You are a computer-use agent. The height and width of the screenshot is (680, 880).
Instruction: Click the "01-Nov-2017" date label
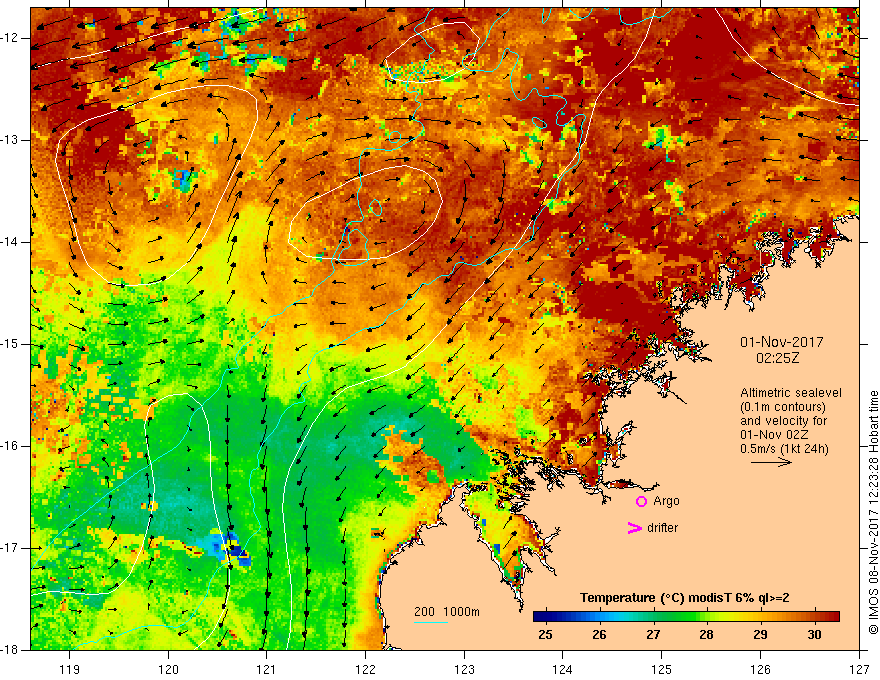(x=782, y=342)
